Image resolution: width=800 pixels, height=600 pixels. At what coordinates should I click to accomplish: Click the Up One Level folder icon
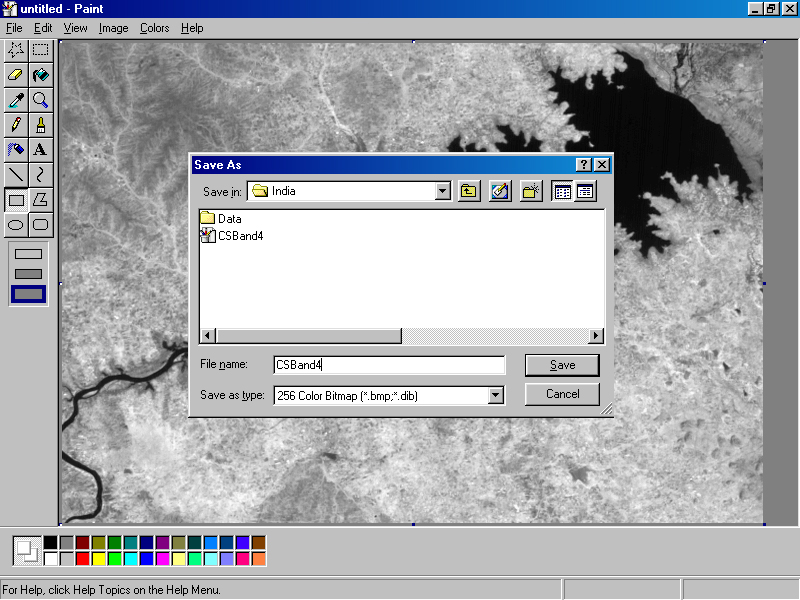point(468,191)
